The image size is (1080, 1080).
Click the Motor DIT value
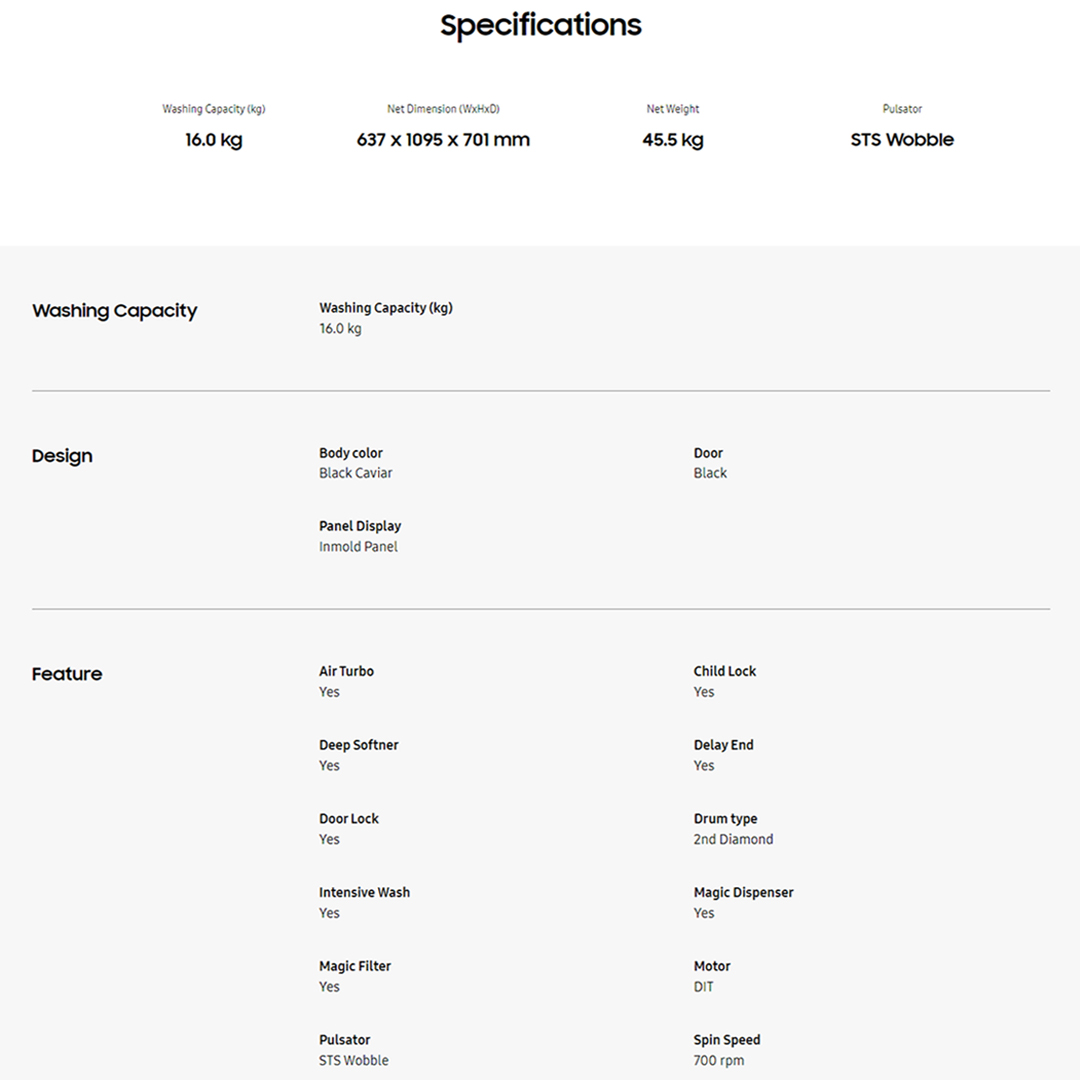[704, 987]
